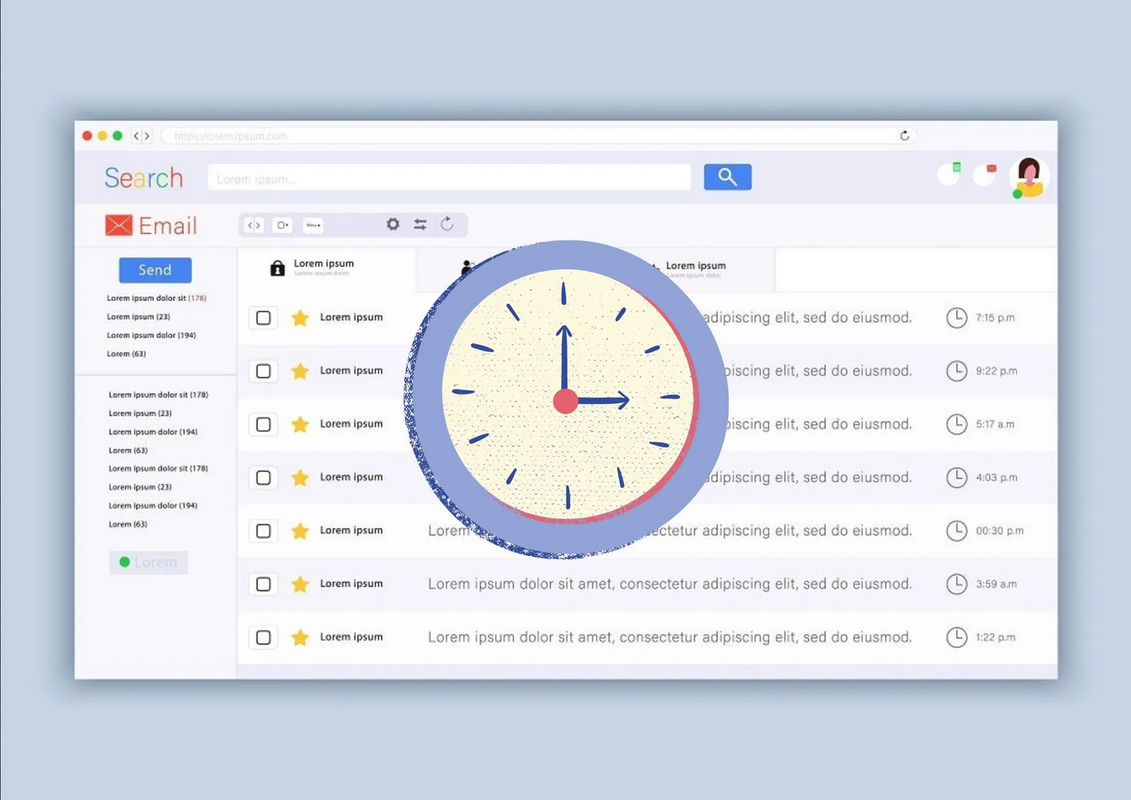Click the clock icon beside 7:15 p.m
Screen dimensions: 1131x800
pos(956,317)
